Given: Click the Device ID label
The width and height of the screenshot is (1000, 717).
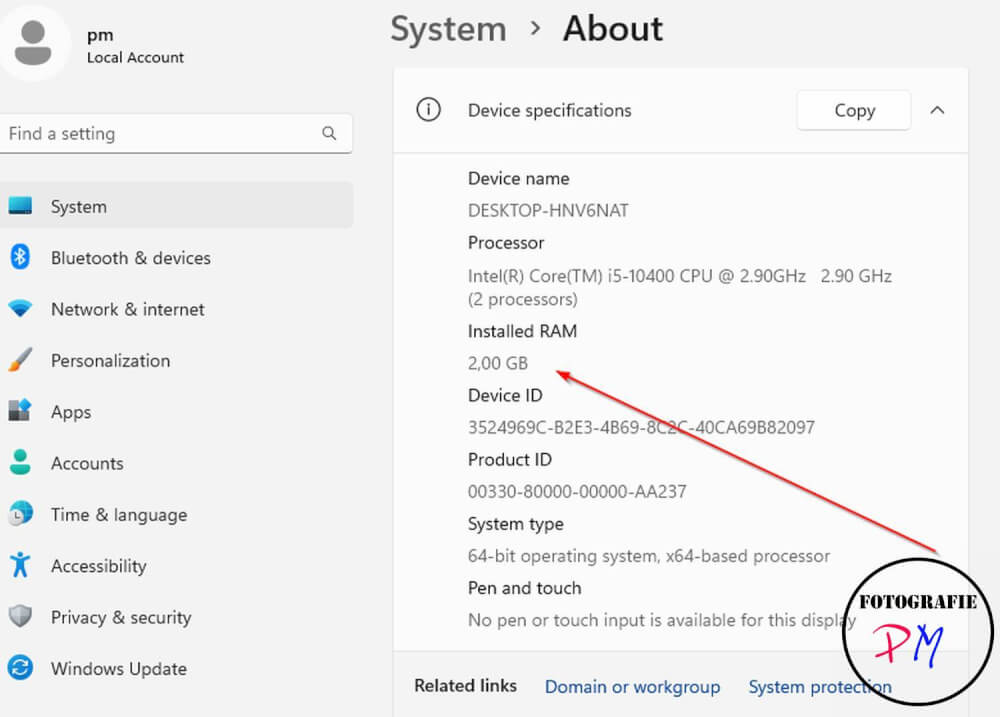Looking at the screenshot, I should (505, 395).
